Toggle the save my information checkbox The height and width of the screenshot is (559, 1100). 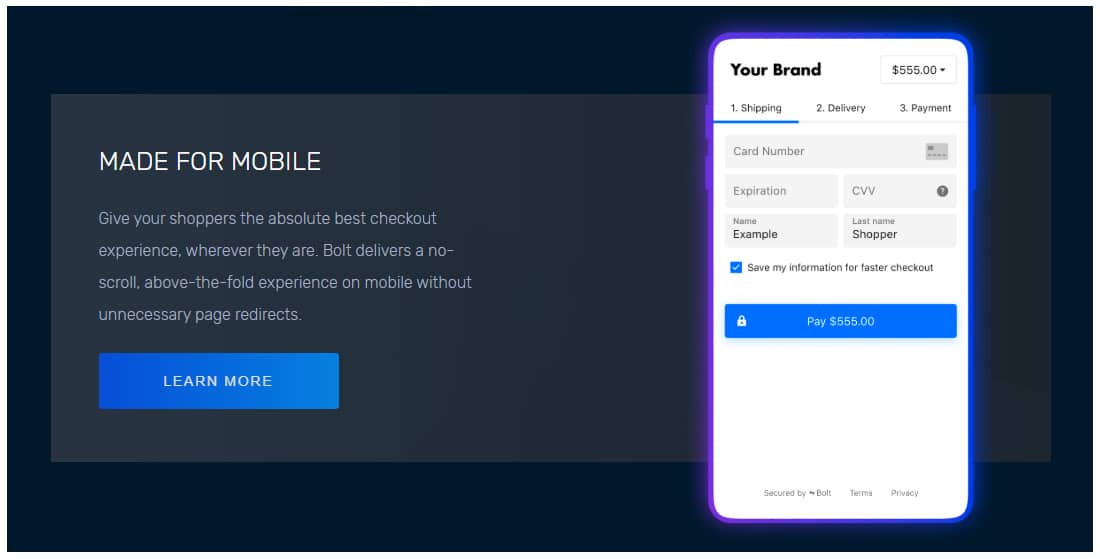(736, 268)
